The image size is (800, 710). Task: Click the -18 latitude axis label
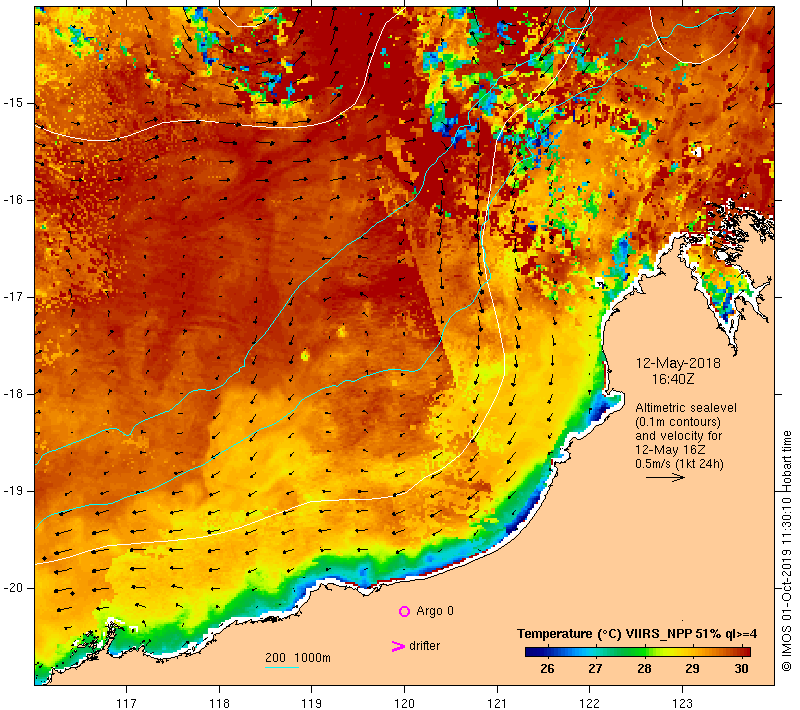[x=13, y=394]
